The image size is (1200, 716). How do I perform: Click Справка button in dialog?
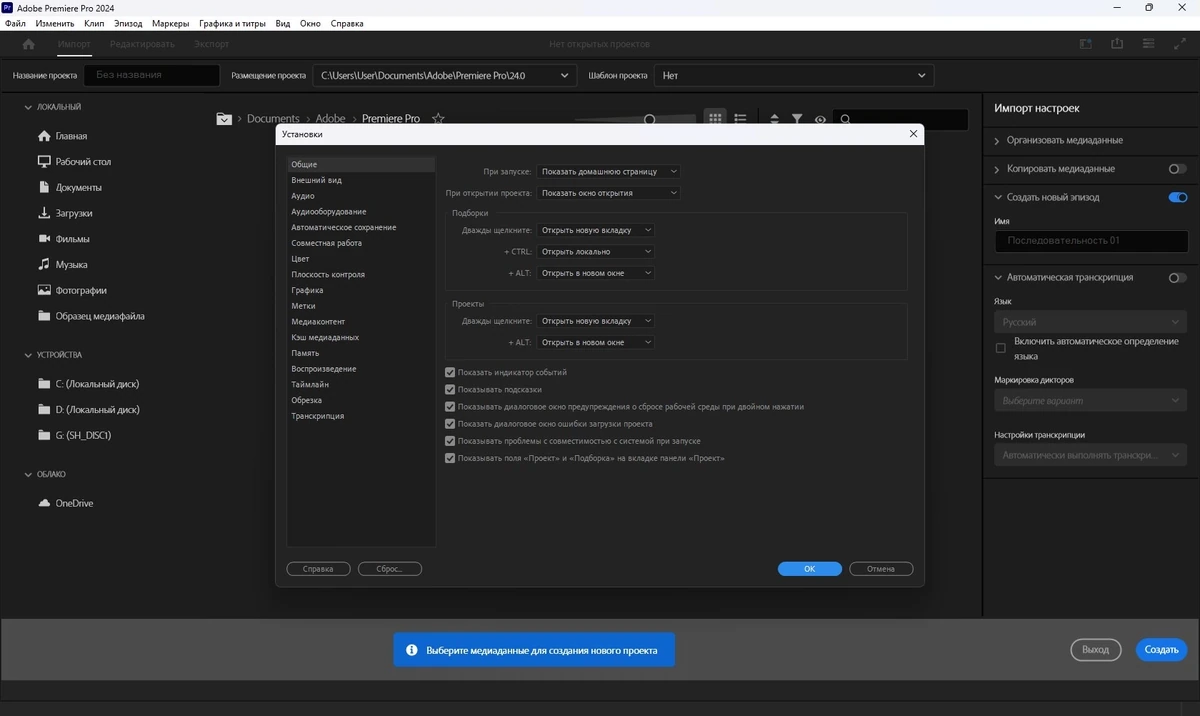pos(318,569)
